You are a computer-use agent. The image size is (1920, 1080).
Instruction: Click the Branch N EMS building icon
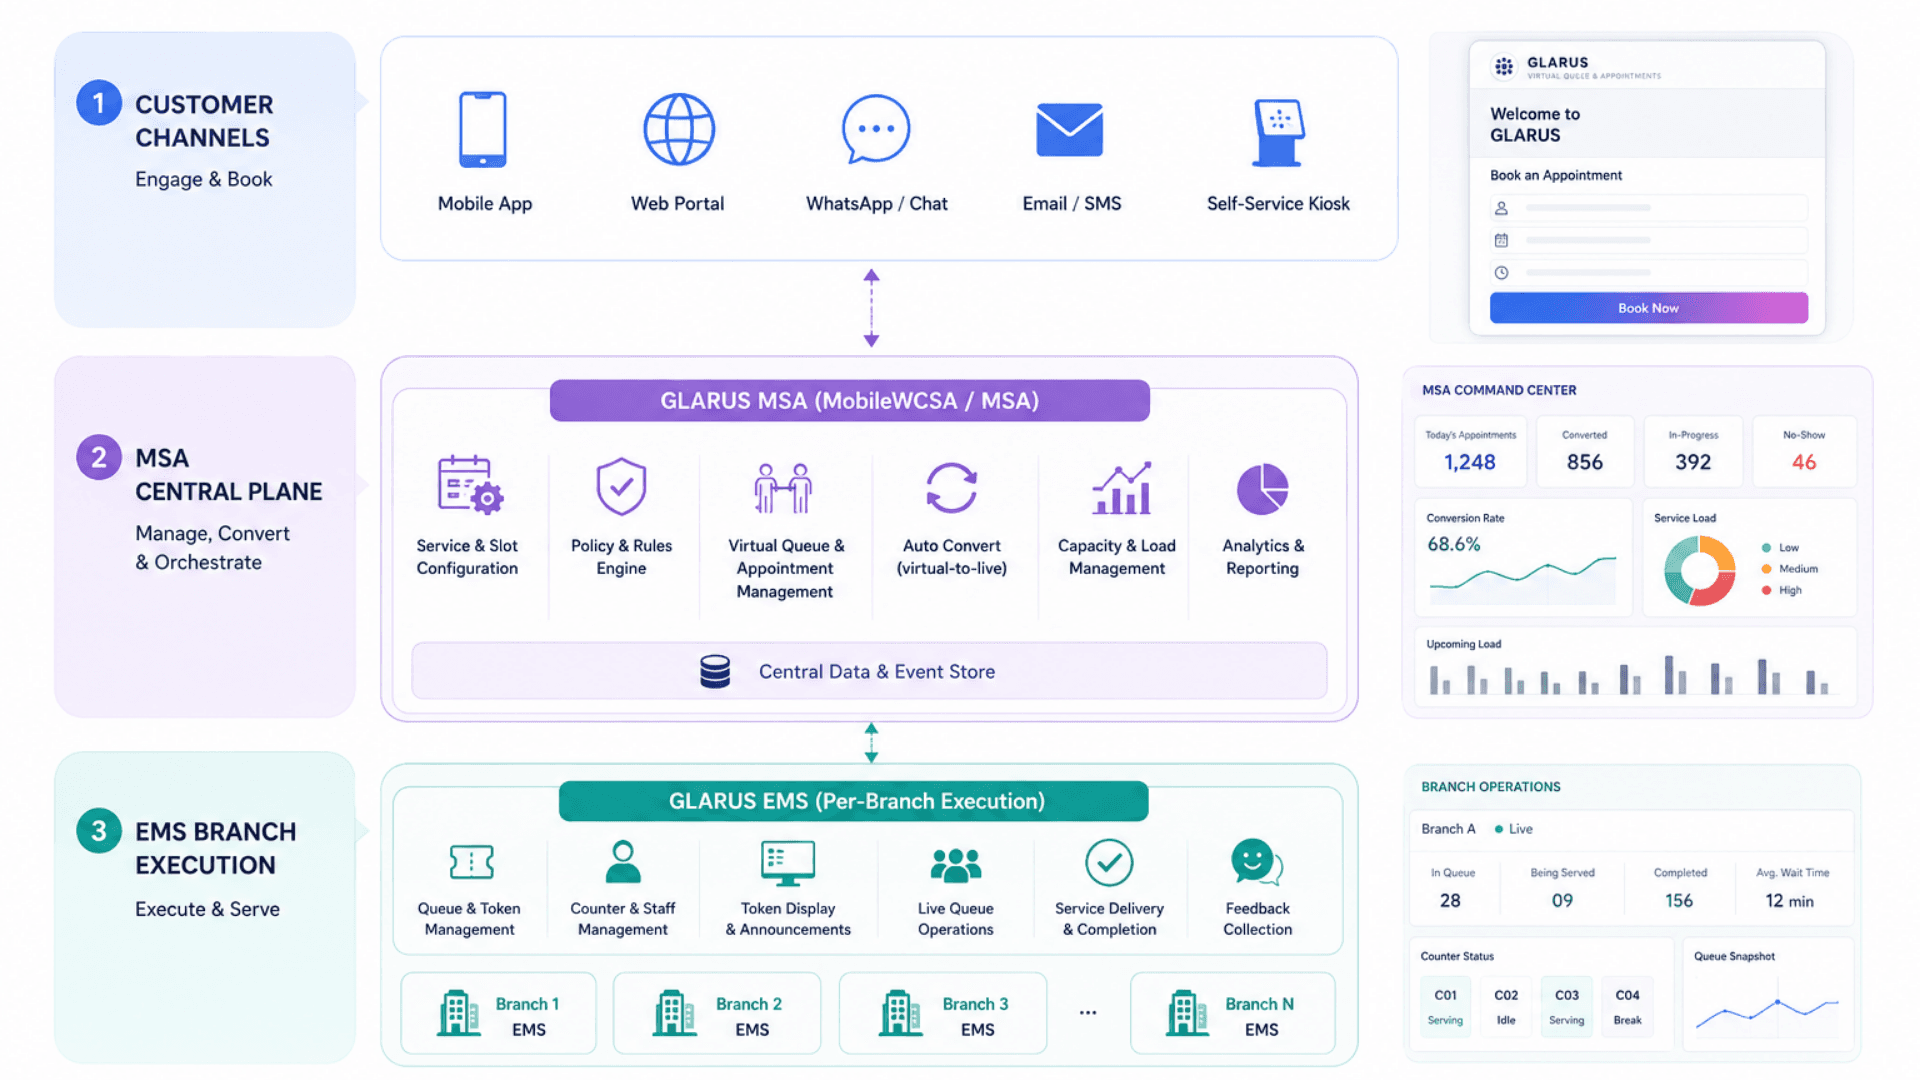[x=1188, y=1013]
